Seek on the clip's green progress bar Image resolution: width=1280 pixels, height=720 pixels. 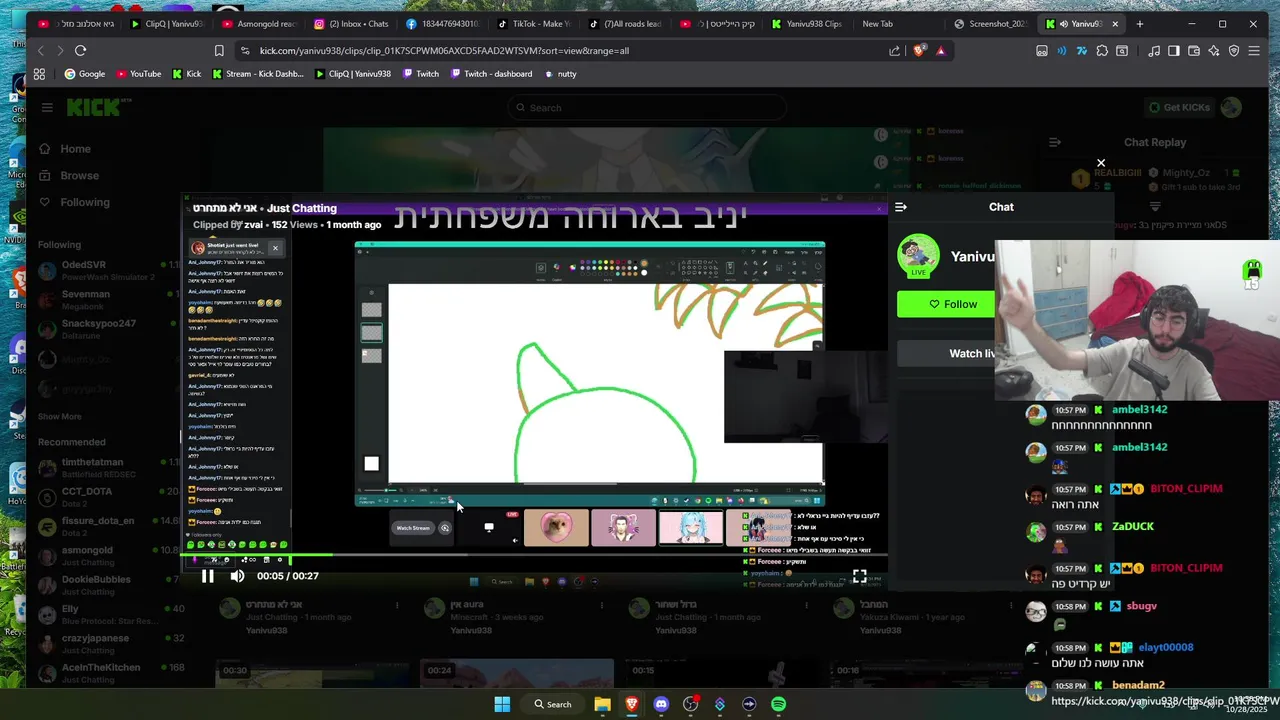(534, 557)
